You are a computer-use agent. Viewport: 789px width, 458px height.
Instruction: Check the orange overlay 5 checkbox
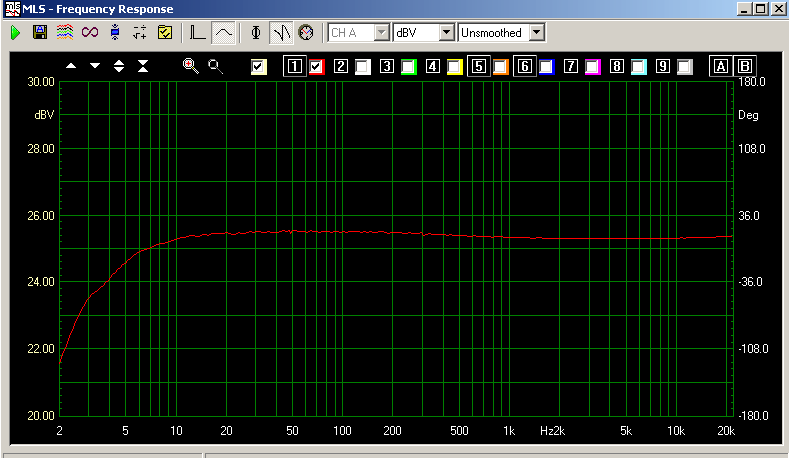coord(500,66)
